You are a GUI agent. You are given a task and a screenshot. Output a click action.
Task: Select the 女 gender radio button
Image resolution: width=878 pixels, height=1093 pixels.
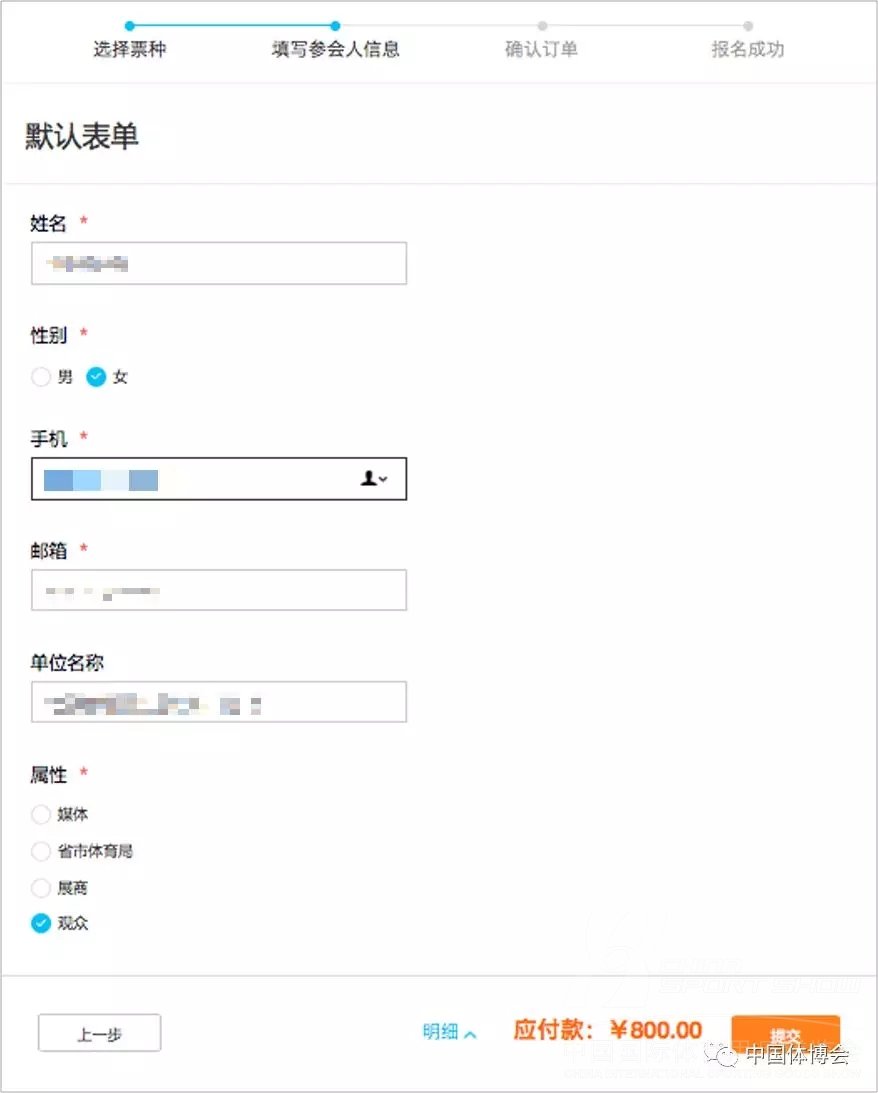[96, 377]
